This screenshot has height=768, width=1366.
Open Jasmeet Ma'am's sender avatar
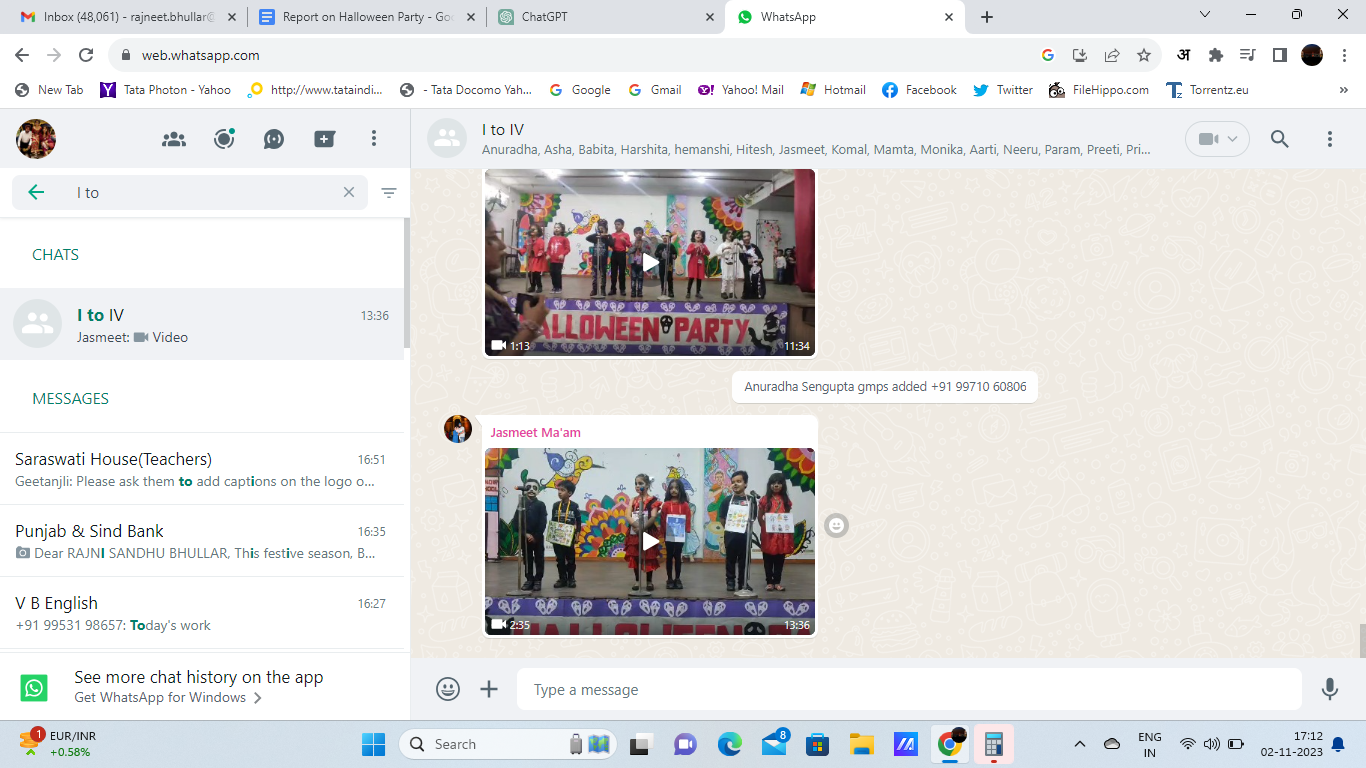pyautogui.click(x=458, y=429)
